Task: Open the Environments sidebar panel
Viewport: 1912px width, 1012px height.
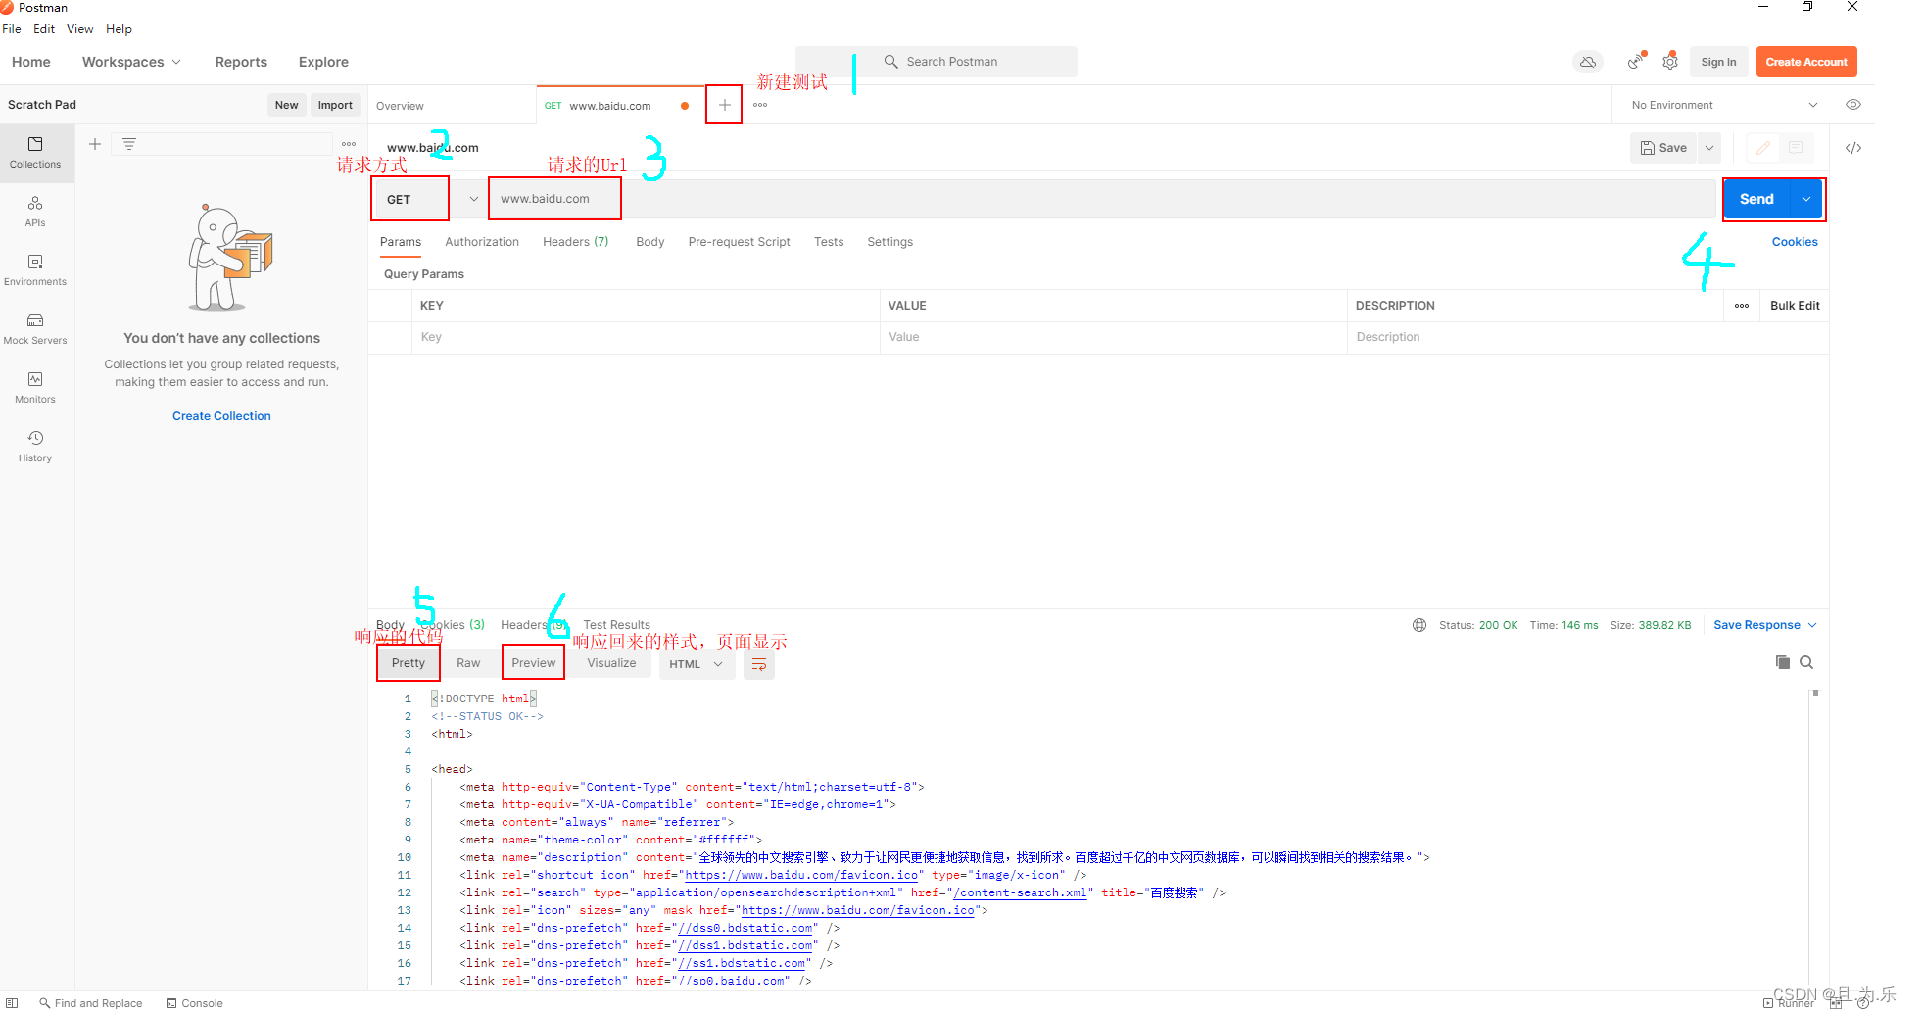Action: click(x=35, y=270)
